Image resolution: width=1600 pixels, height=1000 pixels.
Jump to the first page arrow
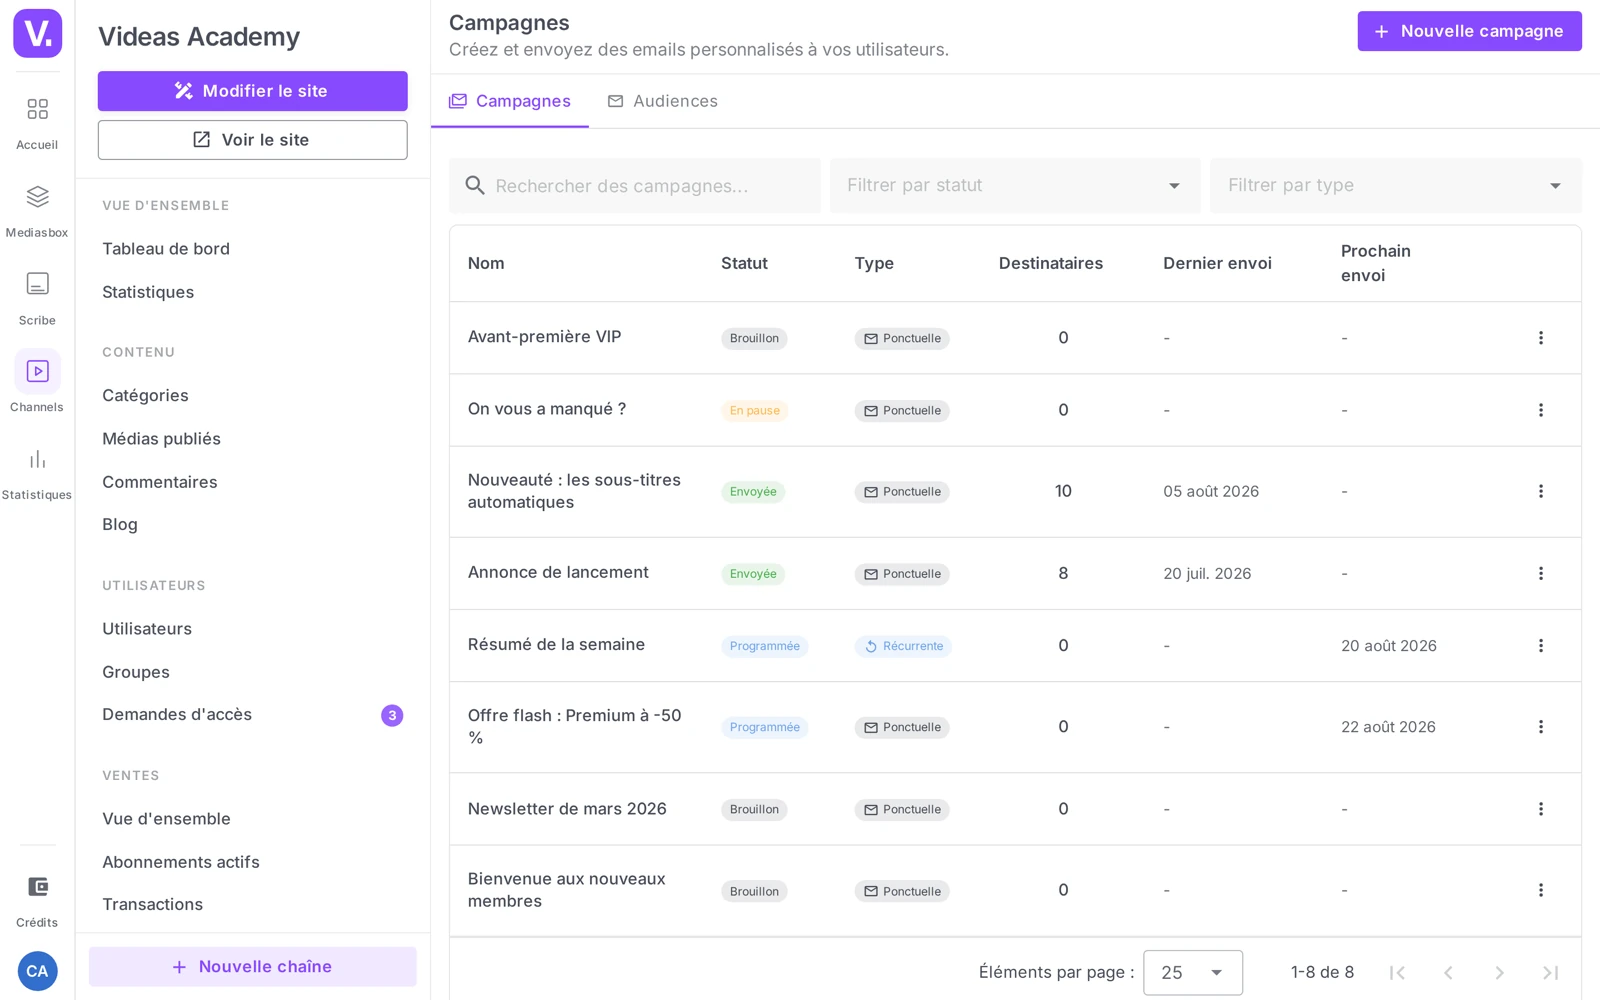pyautogui.click(x=1397, y=972)
